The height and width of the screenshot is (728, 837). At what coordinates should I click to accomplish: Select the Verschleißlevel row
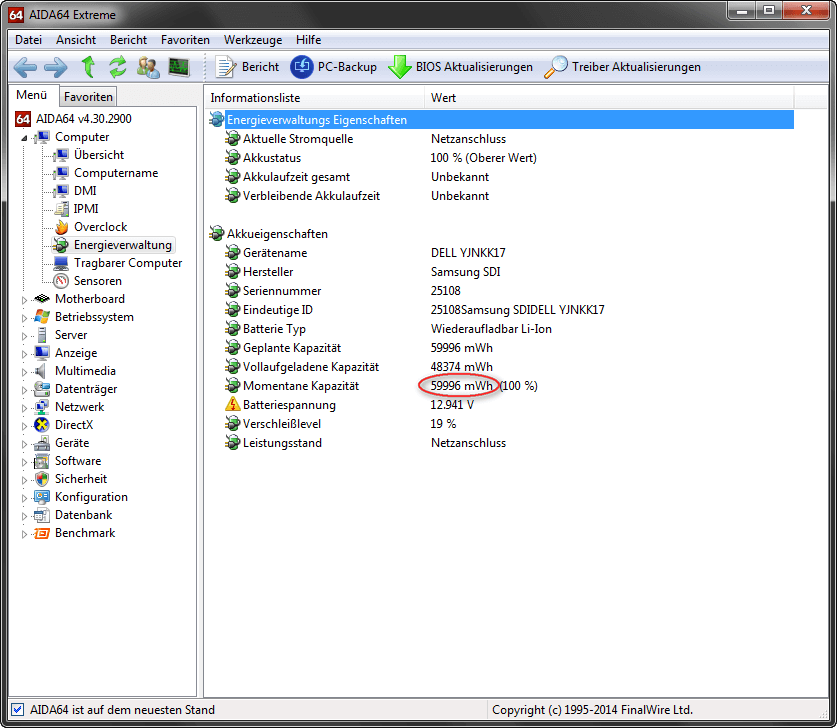(x=501, y=424)
